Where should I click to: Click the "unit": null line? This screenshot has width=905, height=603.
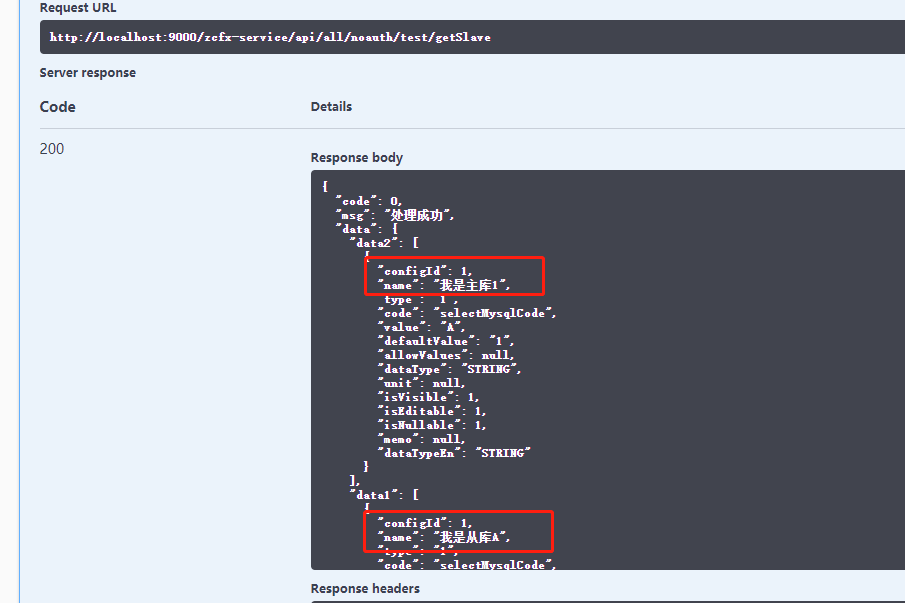(x=421, y=383)
